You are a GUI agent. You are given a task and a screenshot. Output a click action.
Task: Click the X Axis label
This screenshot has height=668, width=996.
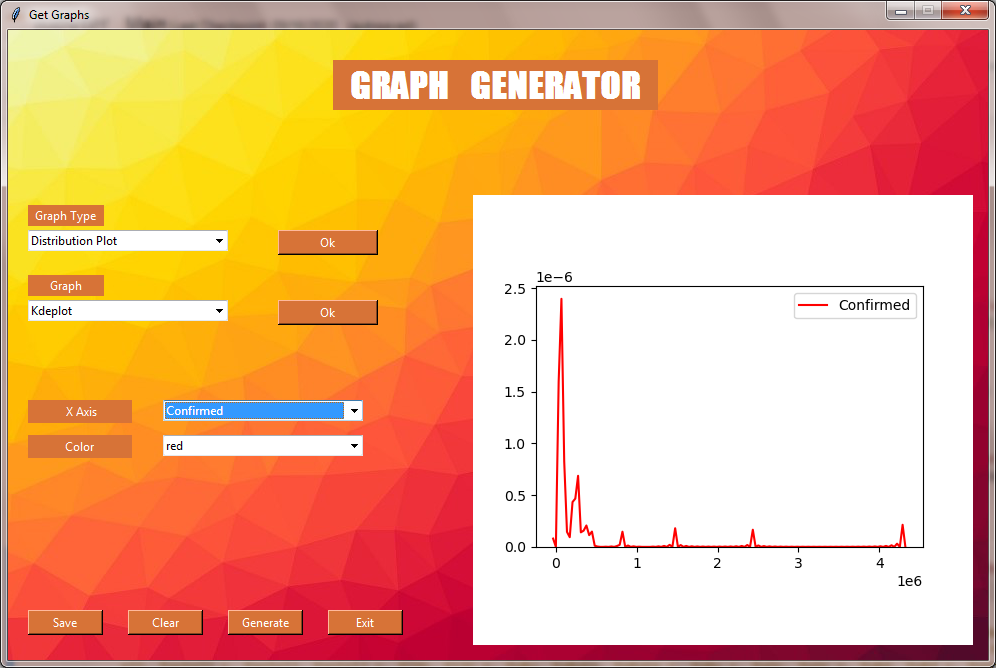click(80, 411)
